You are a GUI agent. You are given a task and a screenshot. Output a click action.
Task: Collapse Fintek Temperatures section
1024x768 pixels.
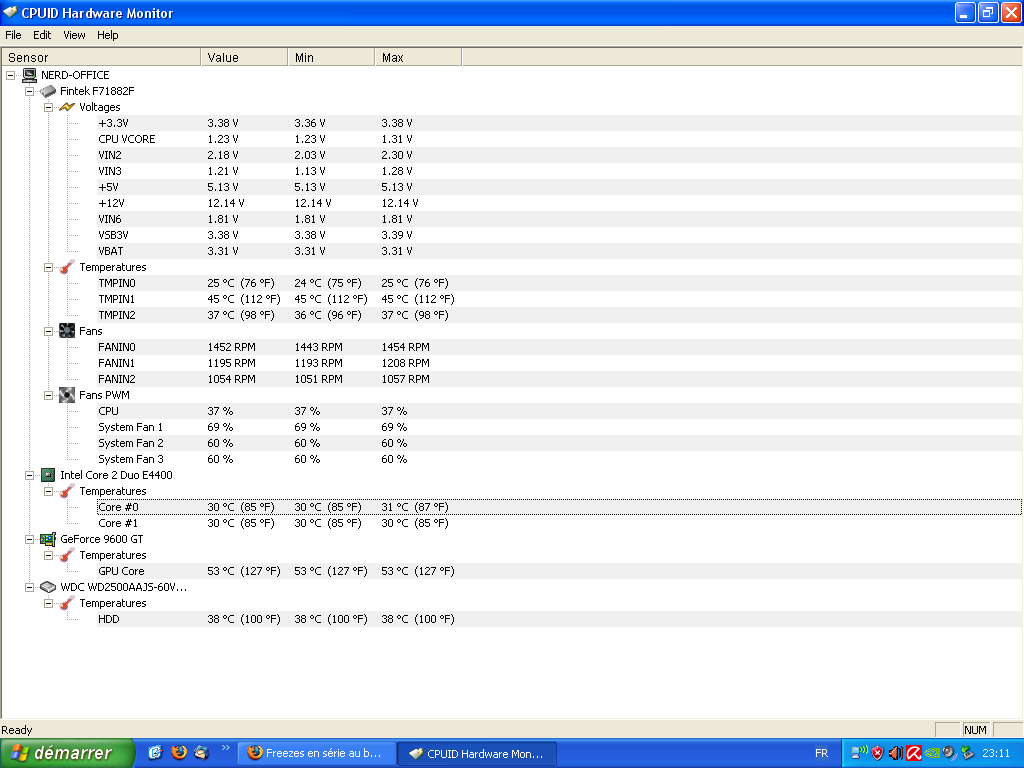pos(48,267)
